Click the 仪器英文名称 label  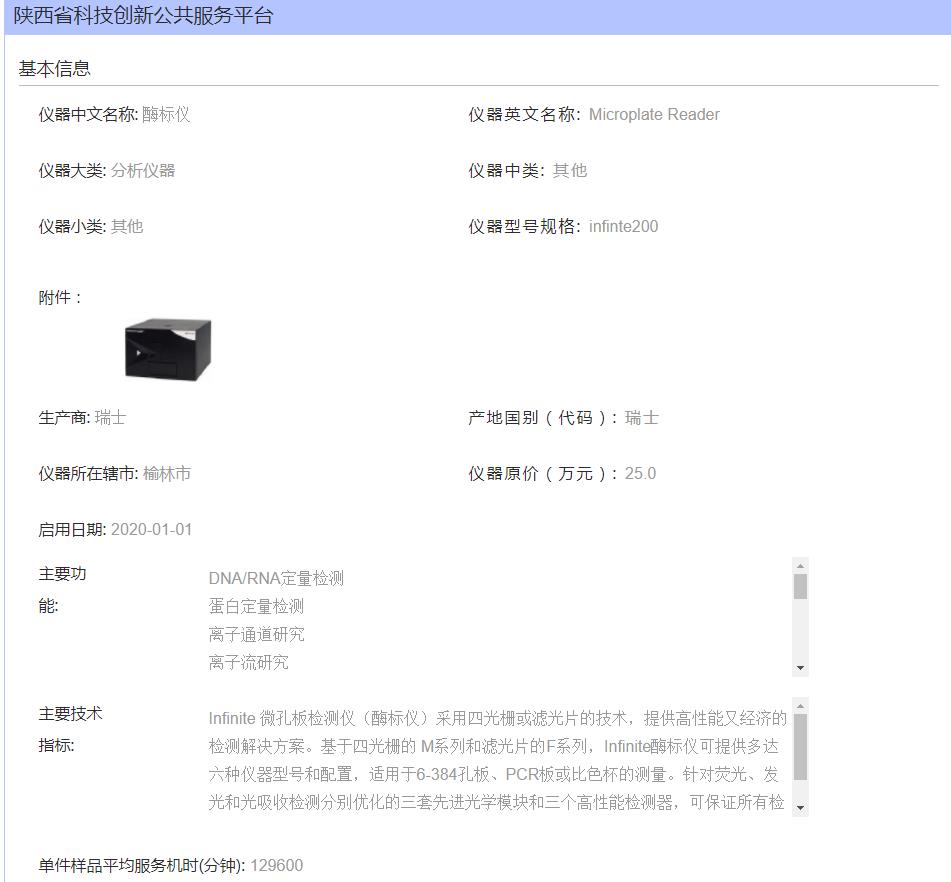[x=524, y=114]
